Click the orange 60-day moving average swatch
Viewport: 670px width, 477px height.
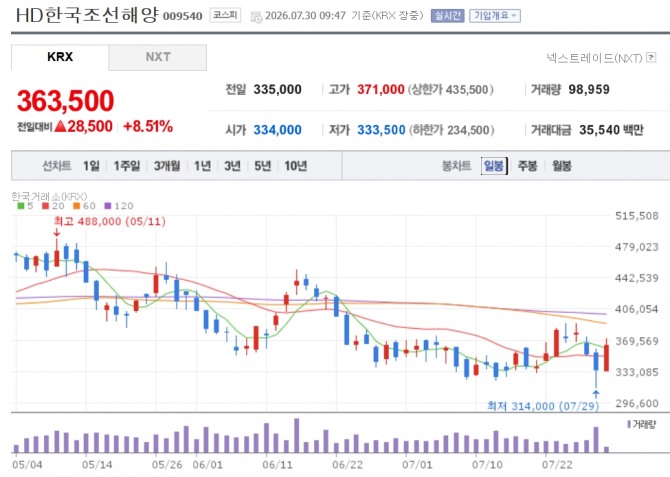[76, 206]
